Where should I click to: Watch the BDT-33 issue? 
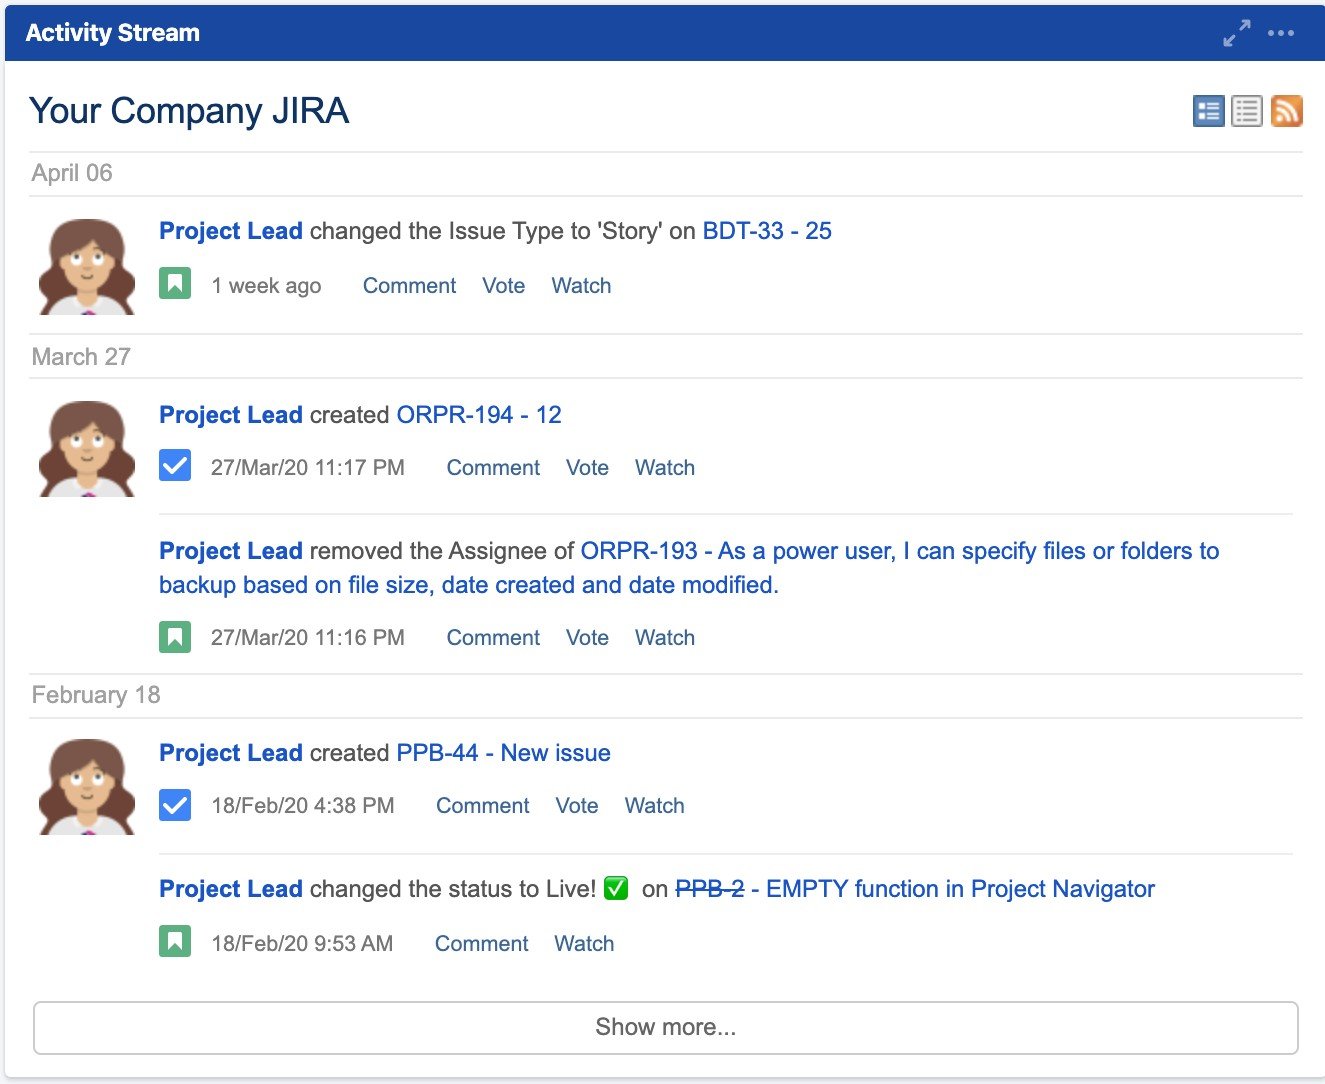point(580,286)
